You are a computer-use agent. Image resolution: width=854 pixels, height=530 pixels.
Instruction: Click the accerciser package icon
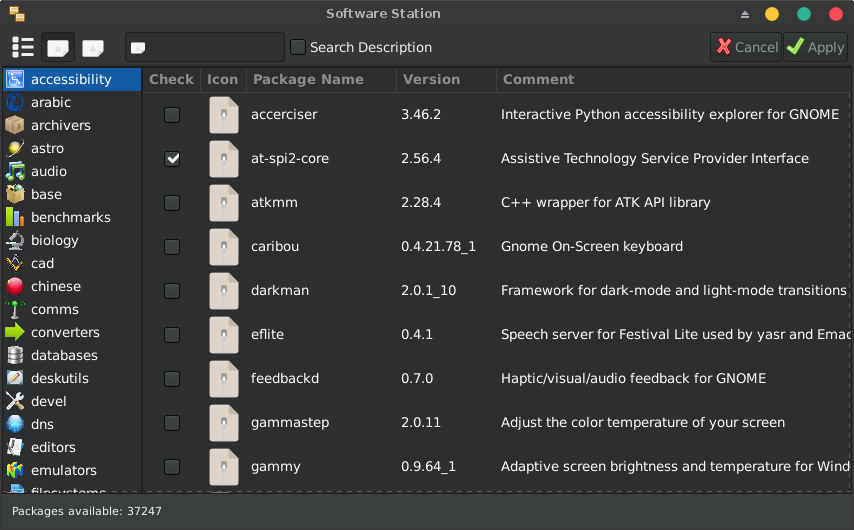point(224,114)
